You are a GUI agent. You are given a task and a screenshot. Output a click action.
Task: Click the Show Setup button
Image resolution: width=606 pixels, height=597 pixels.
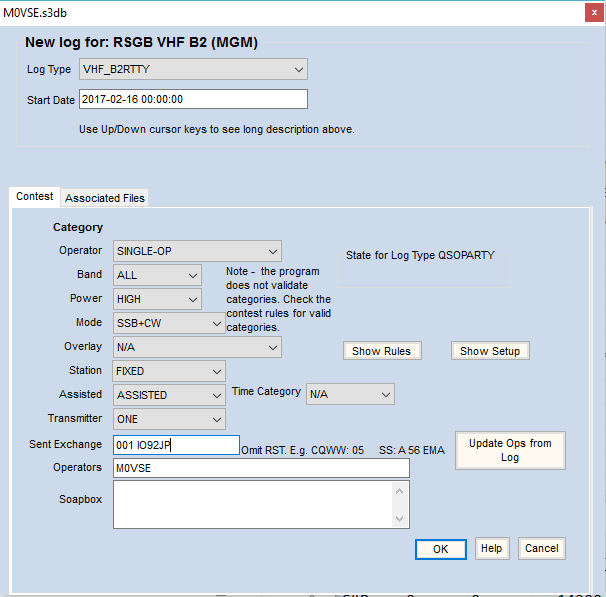pos(489,351)
